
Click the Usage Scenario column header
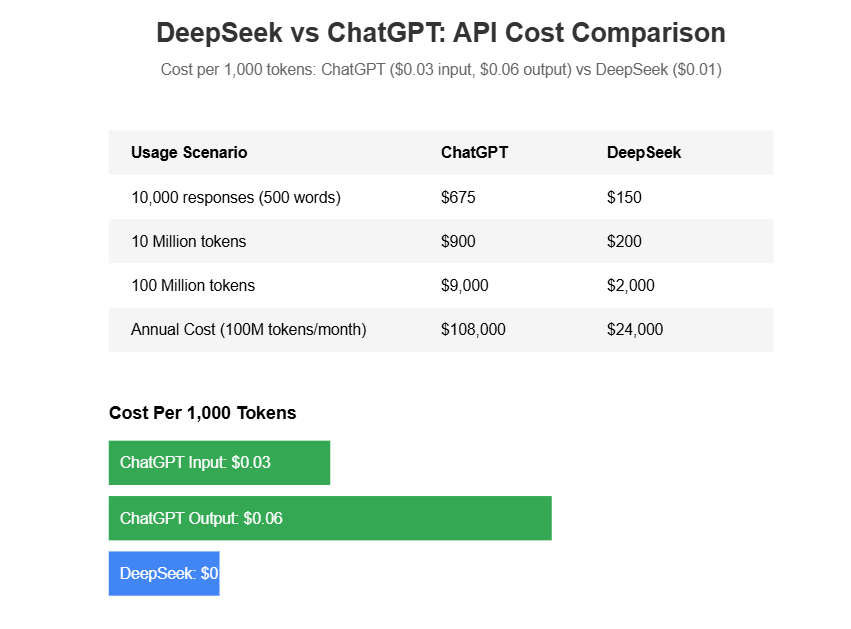(x=189, y=153)
